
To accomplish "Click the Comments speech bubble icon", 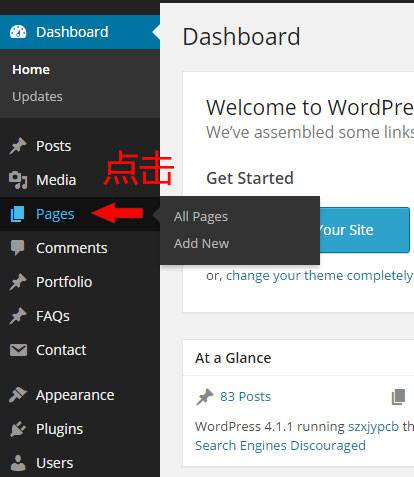I will tap(17, 248).
